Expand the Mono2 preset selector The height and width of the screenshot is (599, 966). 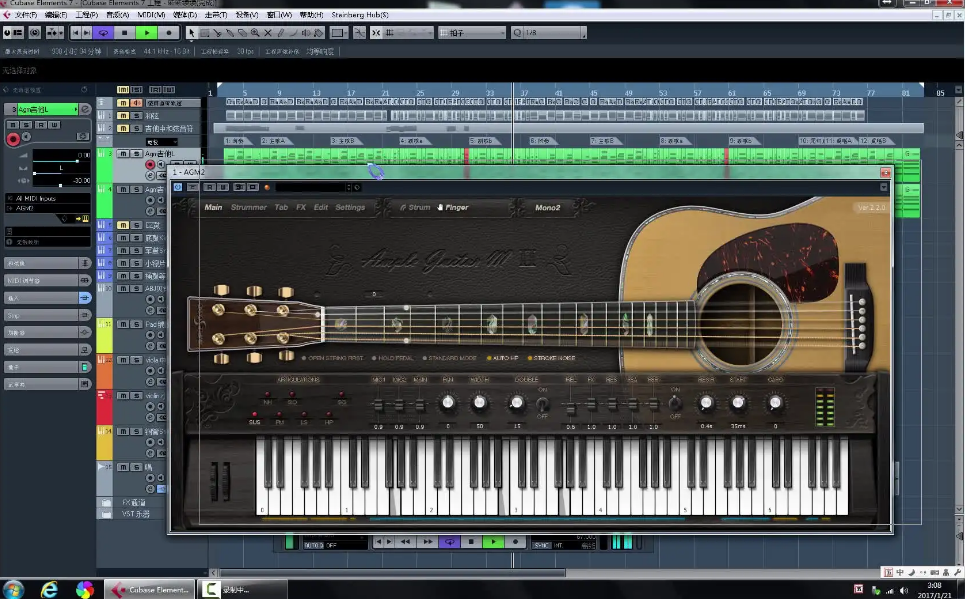[x=548, y=208]
